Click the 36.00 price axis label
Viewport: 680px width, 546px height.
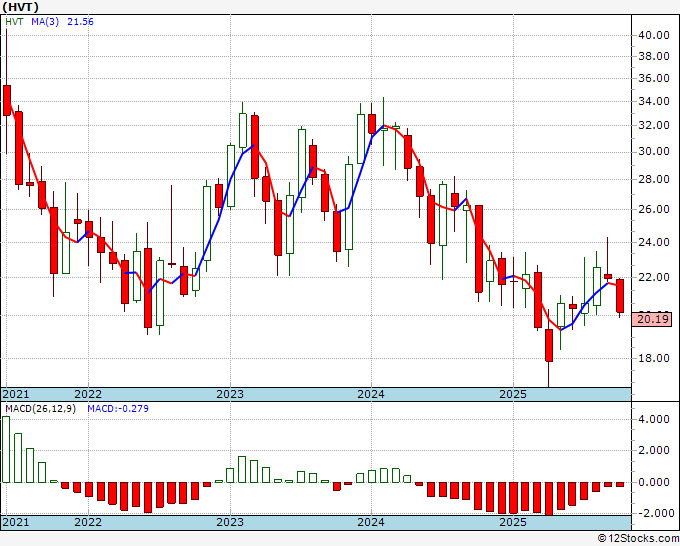[654, 78]
